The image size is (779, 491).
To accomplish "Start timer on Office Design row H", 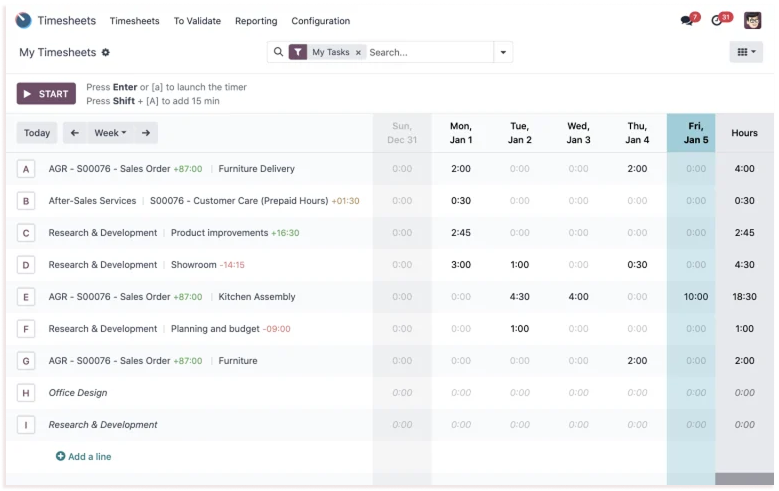I will (x=26, y=393).
